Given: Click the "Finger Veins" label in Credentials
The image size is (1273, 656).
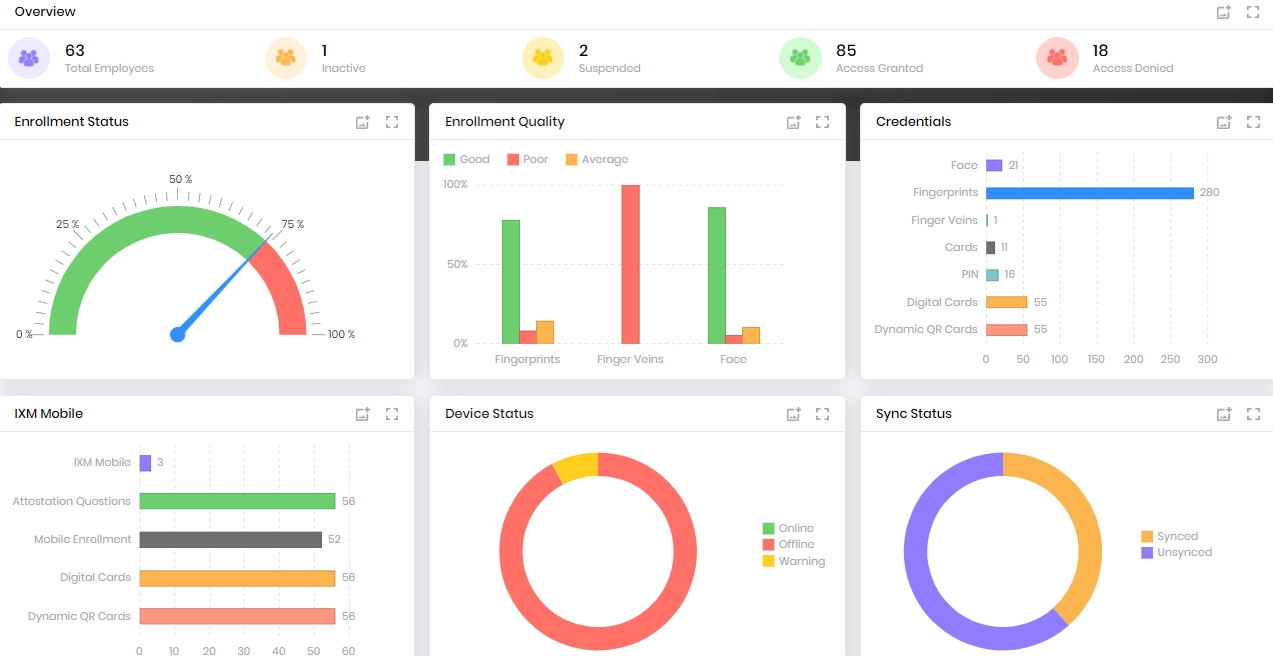Looking at the screenshot, I should coord(944,220).
